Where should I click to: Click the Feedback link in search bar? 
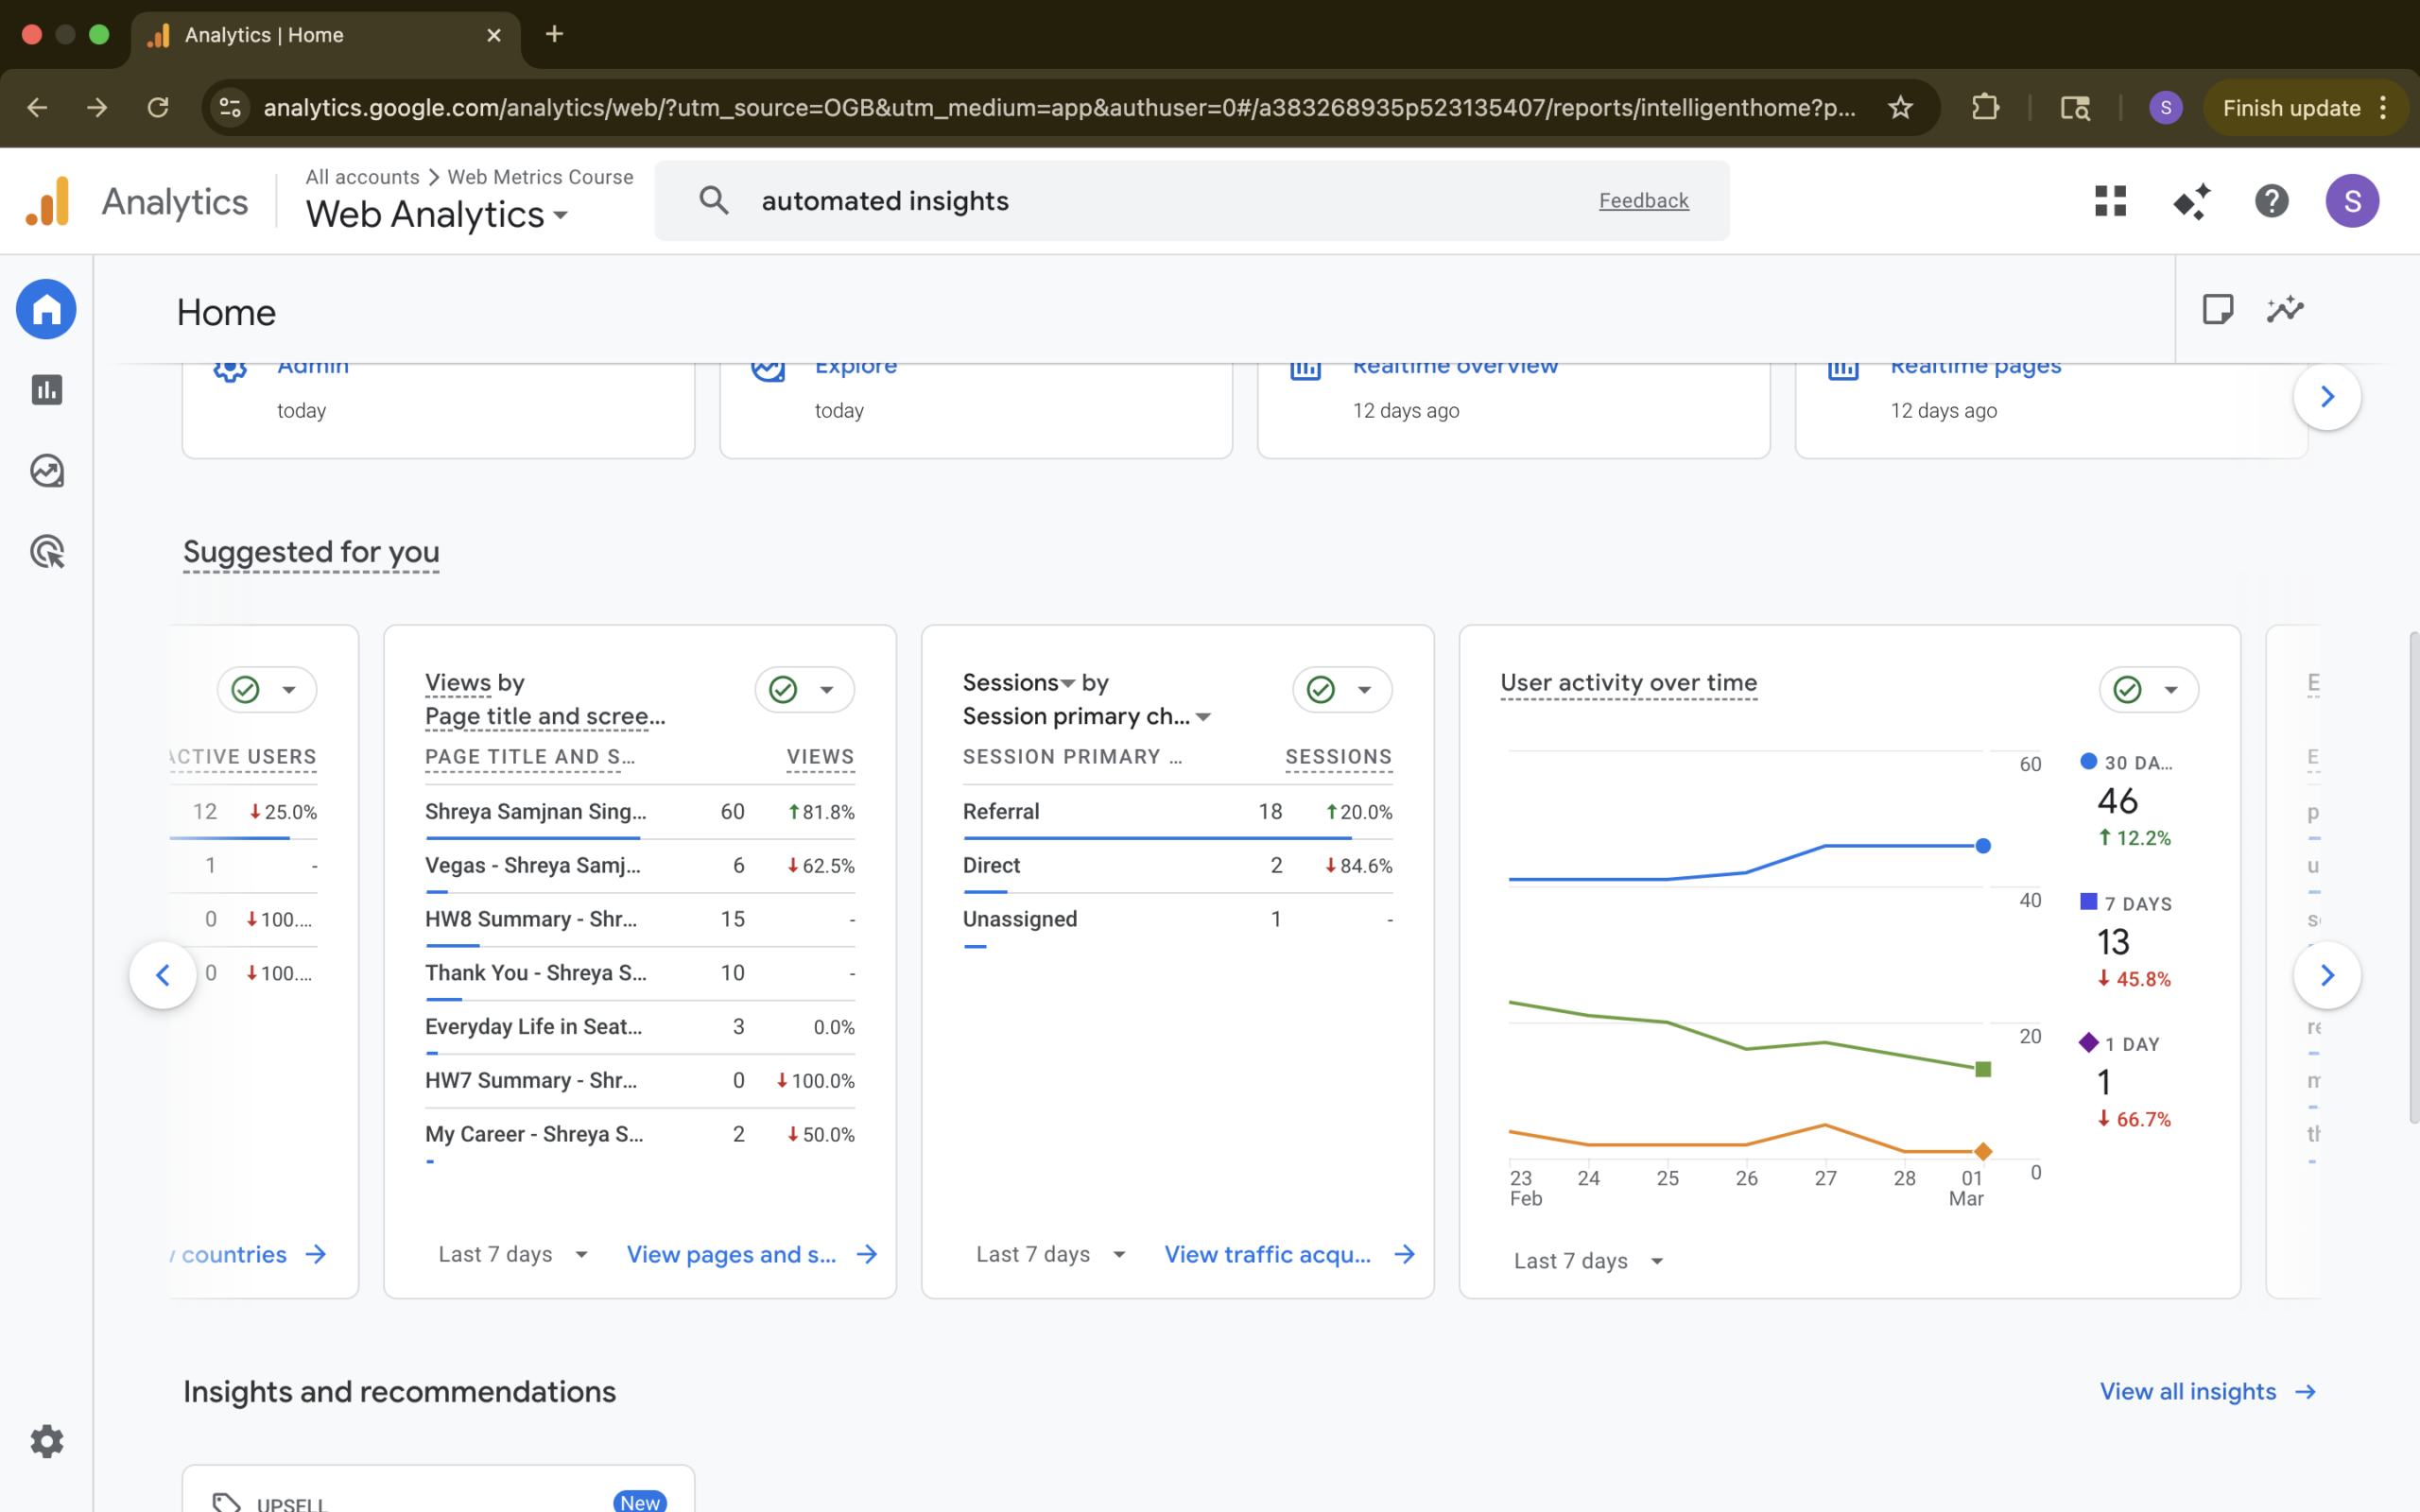[1643, 201]
